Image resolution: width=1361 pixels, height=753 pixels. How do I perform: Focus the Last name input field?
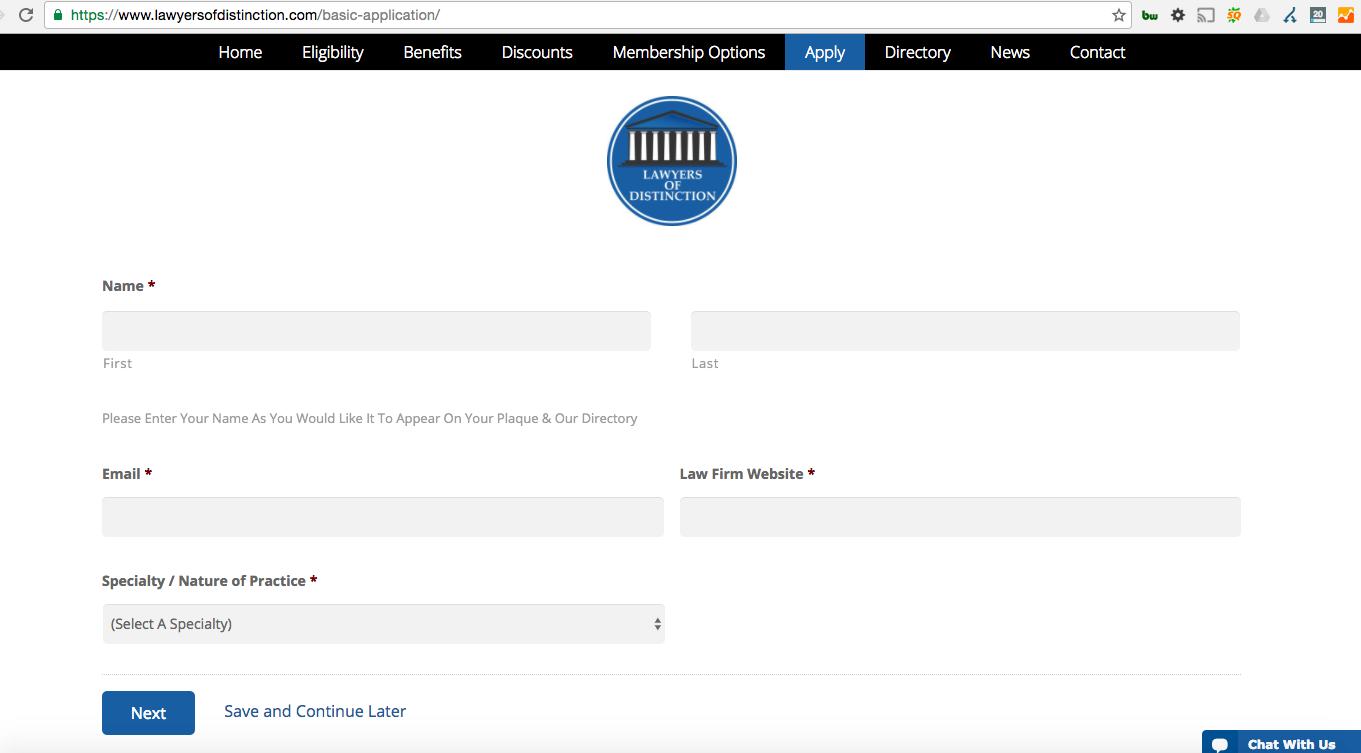[965, 331]
